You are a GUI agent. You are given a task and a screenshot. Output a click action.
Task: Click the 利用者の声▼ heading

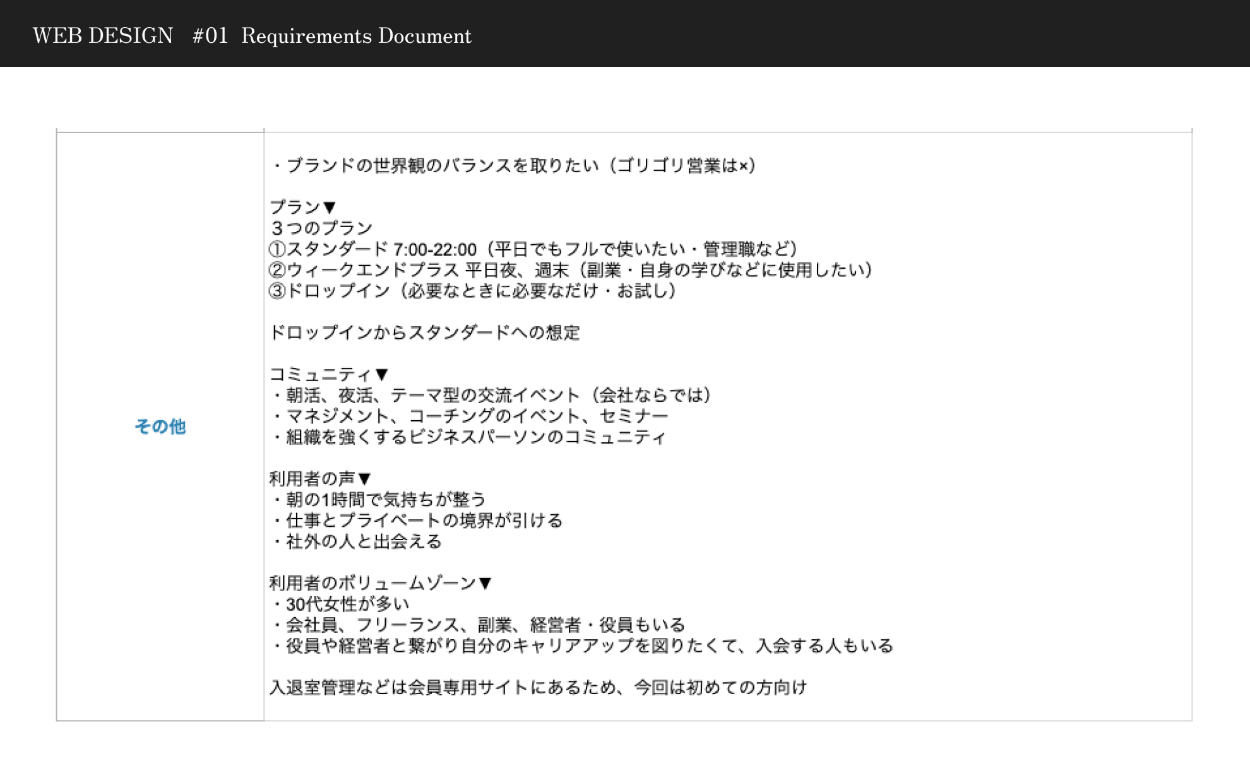[x=320, y=479]
